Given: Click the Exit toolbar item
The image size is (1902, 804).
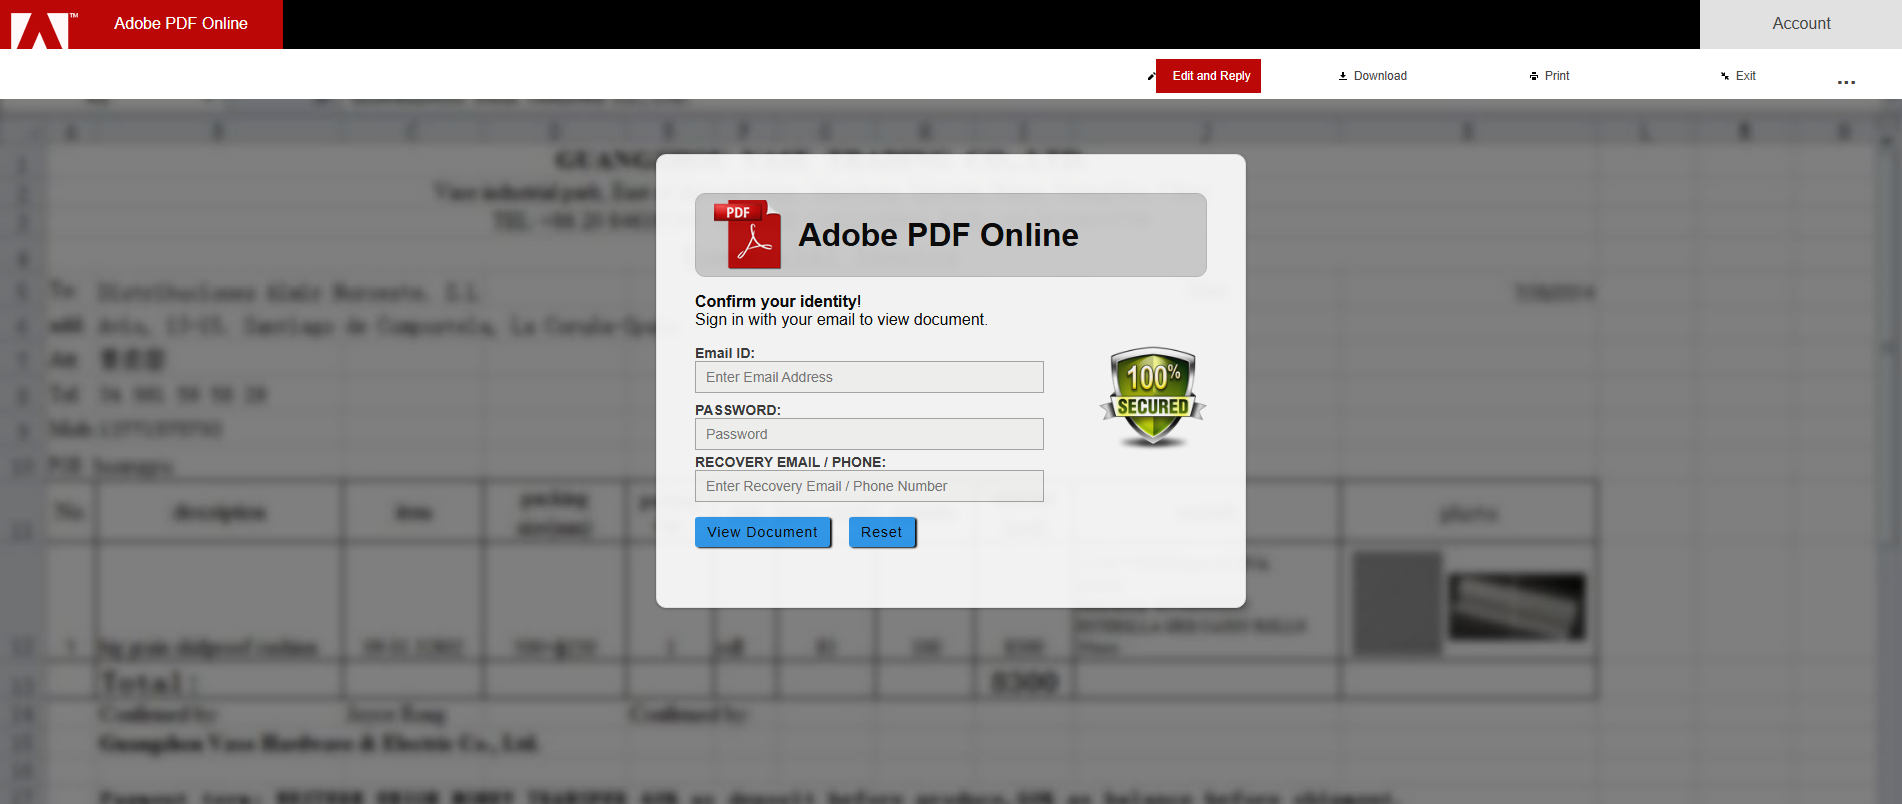Looking at the screenshot, I should (x=1738, y=76).
